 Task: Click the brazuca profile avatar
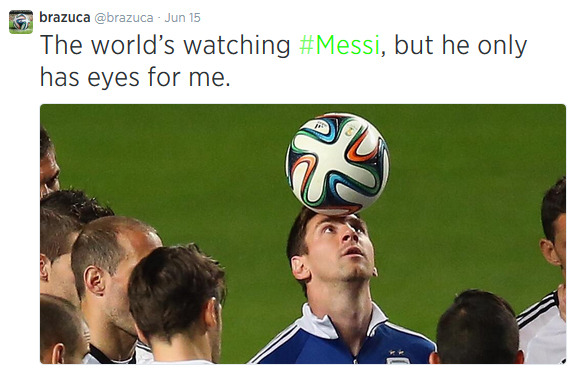(21, 22)
